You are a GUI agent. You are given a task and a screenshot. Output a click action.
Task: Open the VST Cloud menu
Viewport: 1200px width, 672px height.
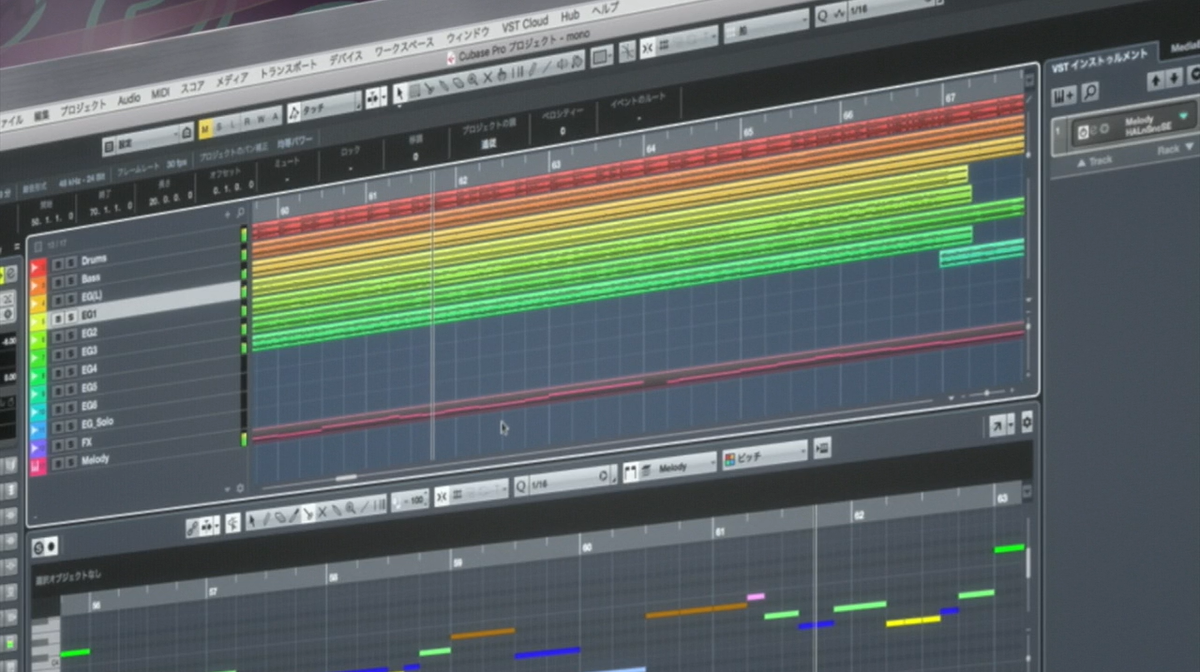pos(525,23)
